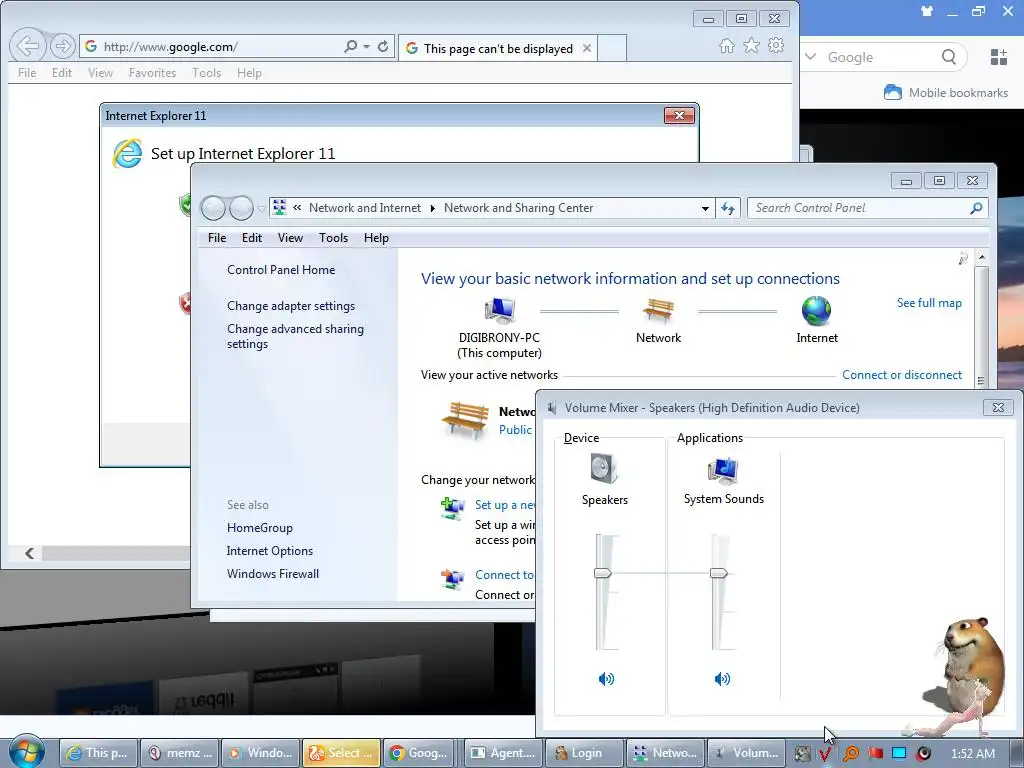Image resolution: width=1024 pixels, height=768 pixels.
Task: Mute System Sounds in Volume Mixer
Action: click(722, 679)
